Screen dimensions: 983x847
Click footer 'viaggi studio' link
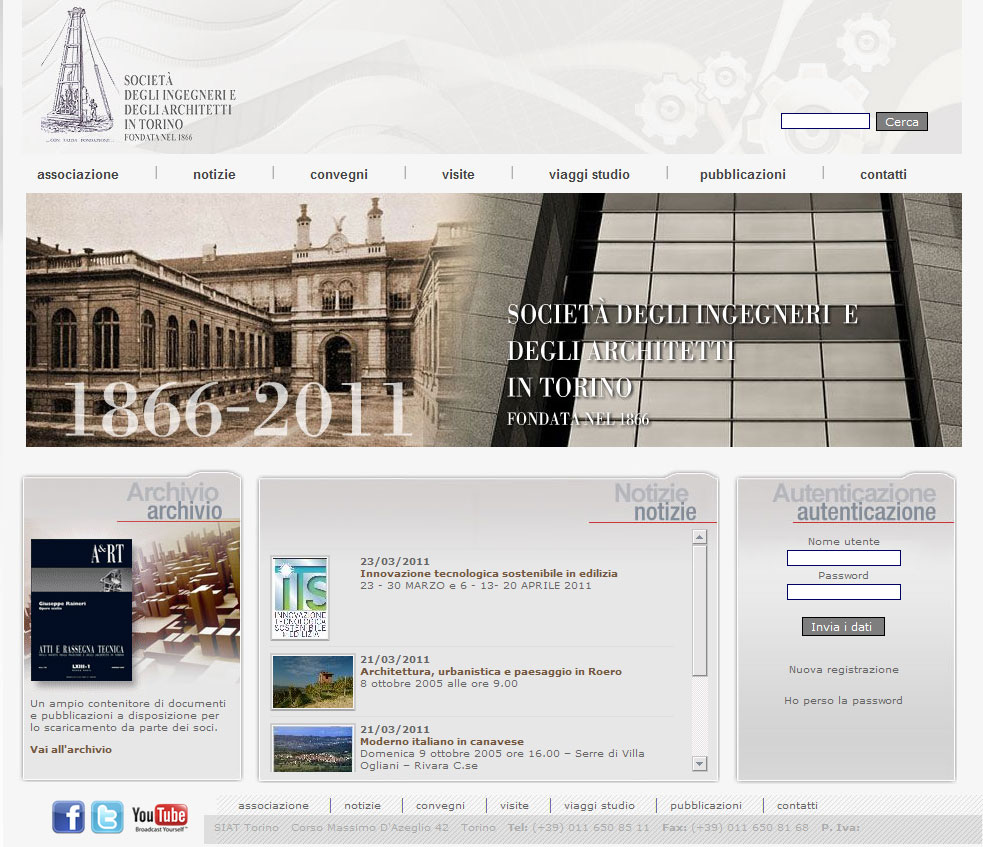(x=599, y=806)
